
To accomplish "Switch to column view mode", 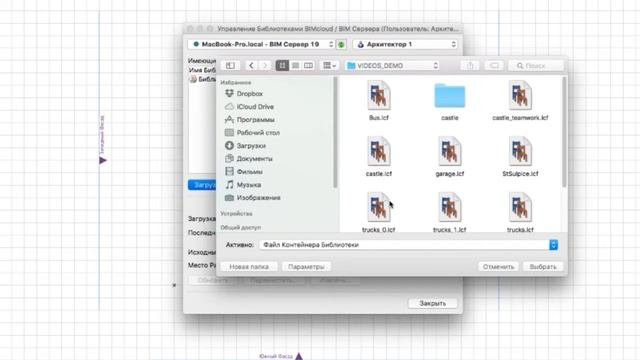I will (x=308, y=65).
